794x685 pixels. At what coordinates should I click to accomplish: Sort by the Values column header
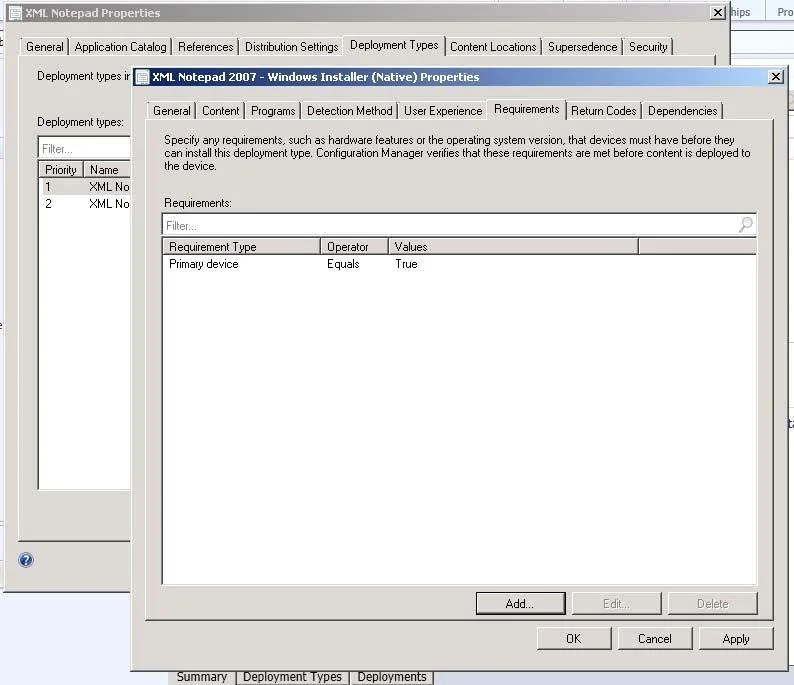(x=513, y=247)
